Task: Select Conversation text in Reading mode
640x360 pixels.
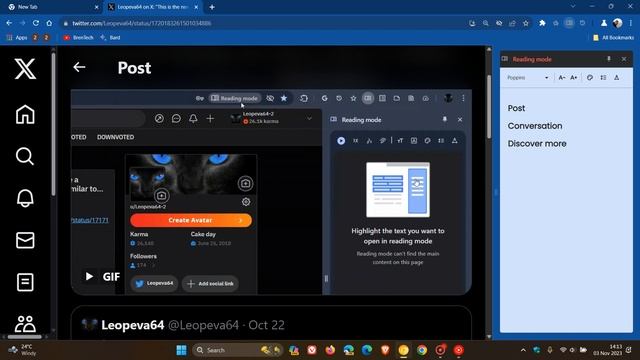Action: (x=535, y=126)
